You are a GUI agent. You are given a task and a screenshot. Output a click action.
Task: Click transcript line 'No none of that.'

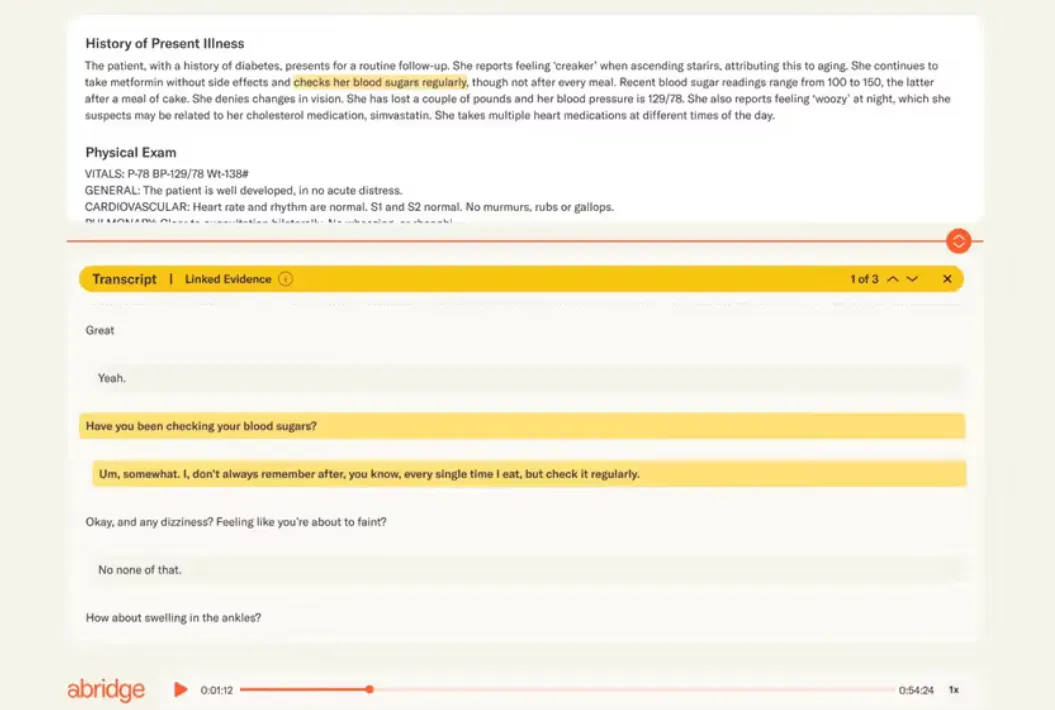529,569
